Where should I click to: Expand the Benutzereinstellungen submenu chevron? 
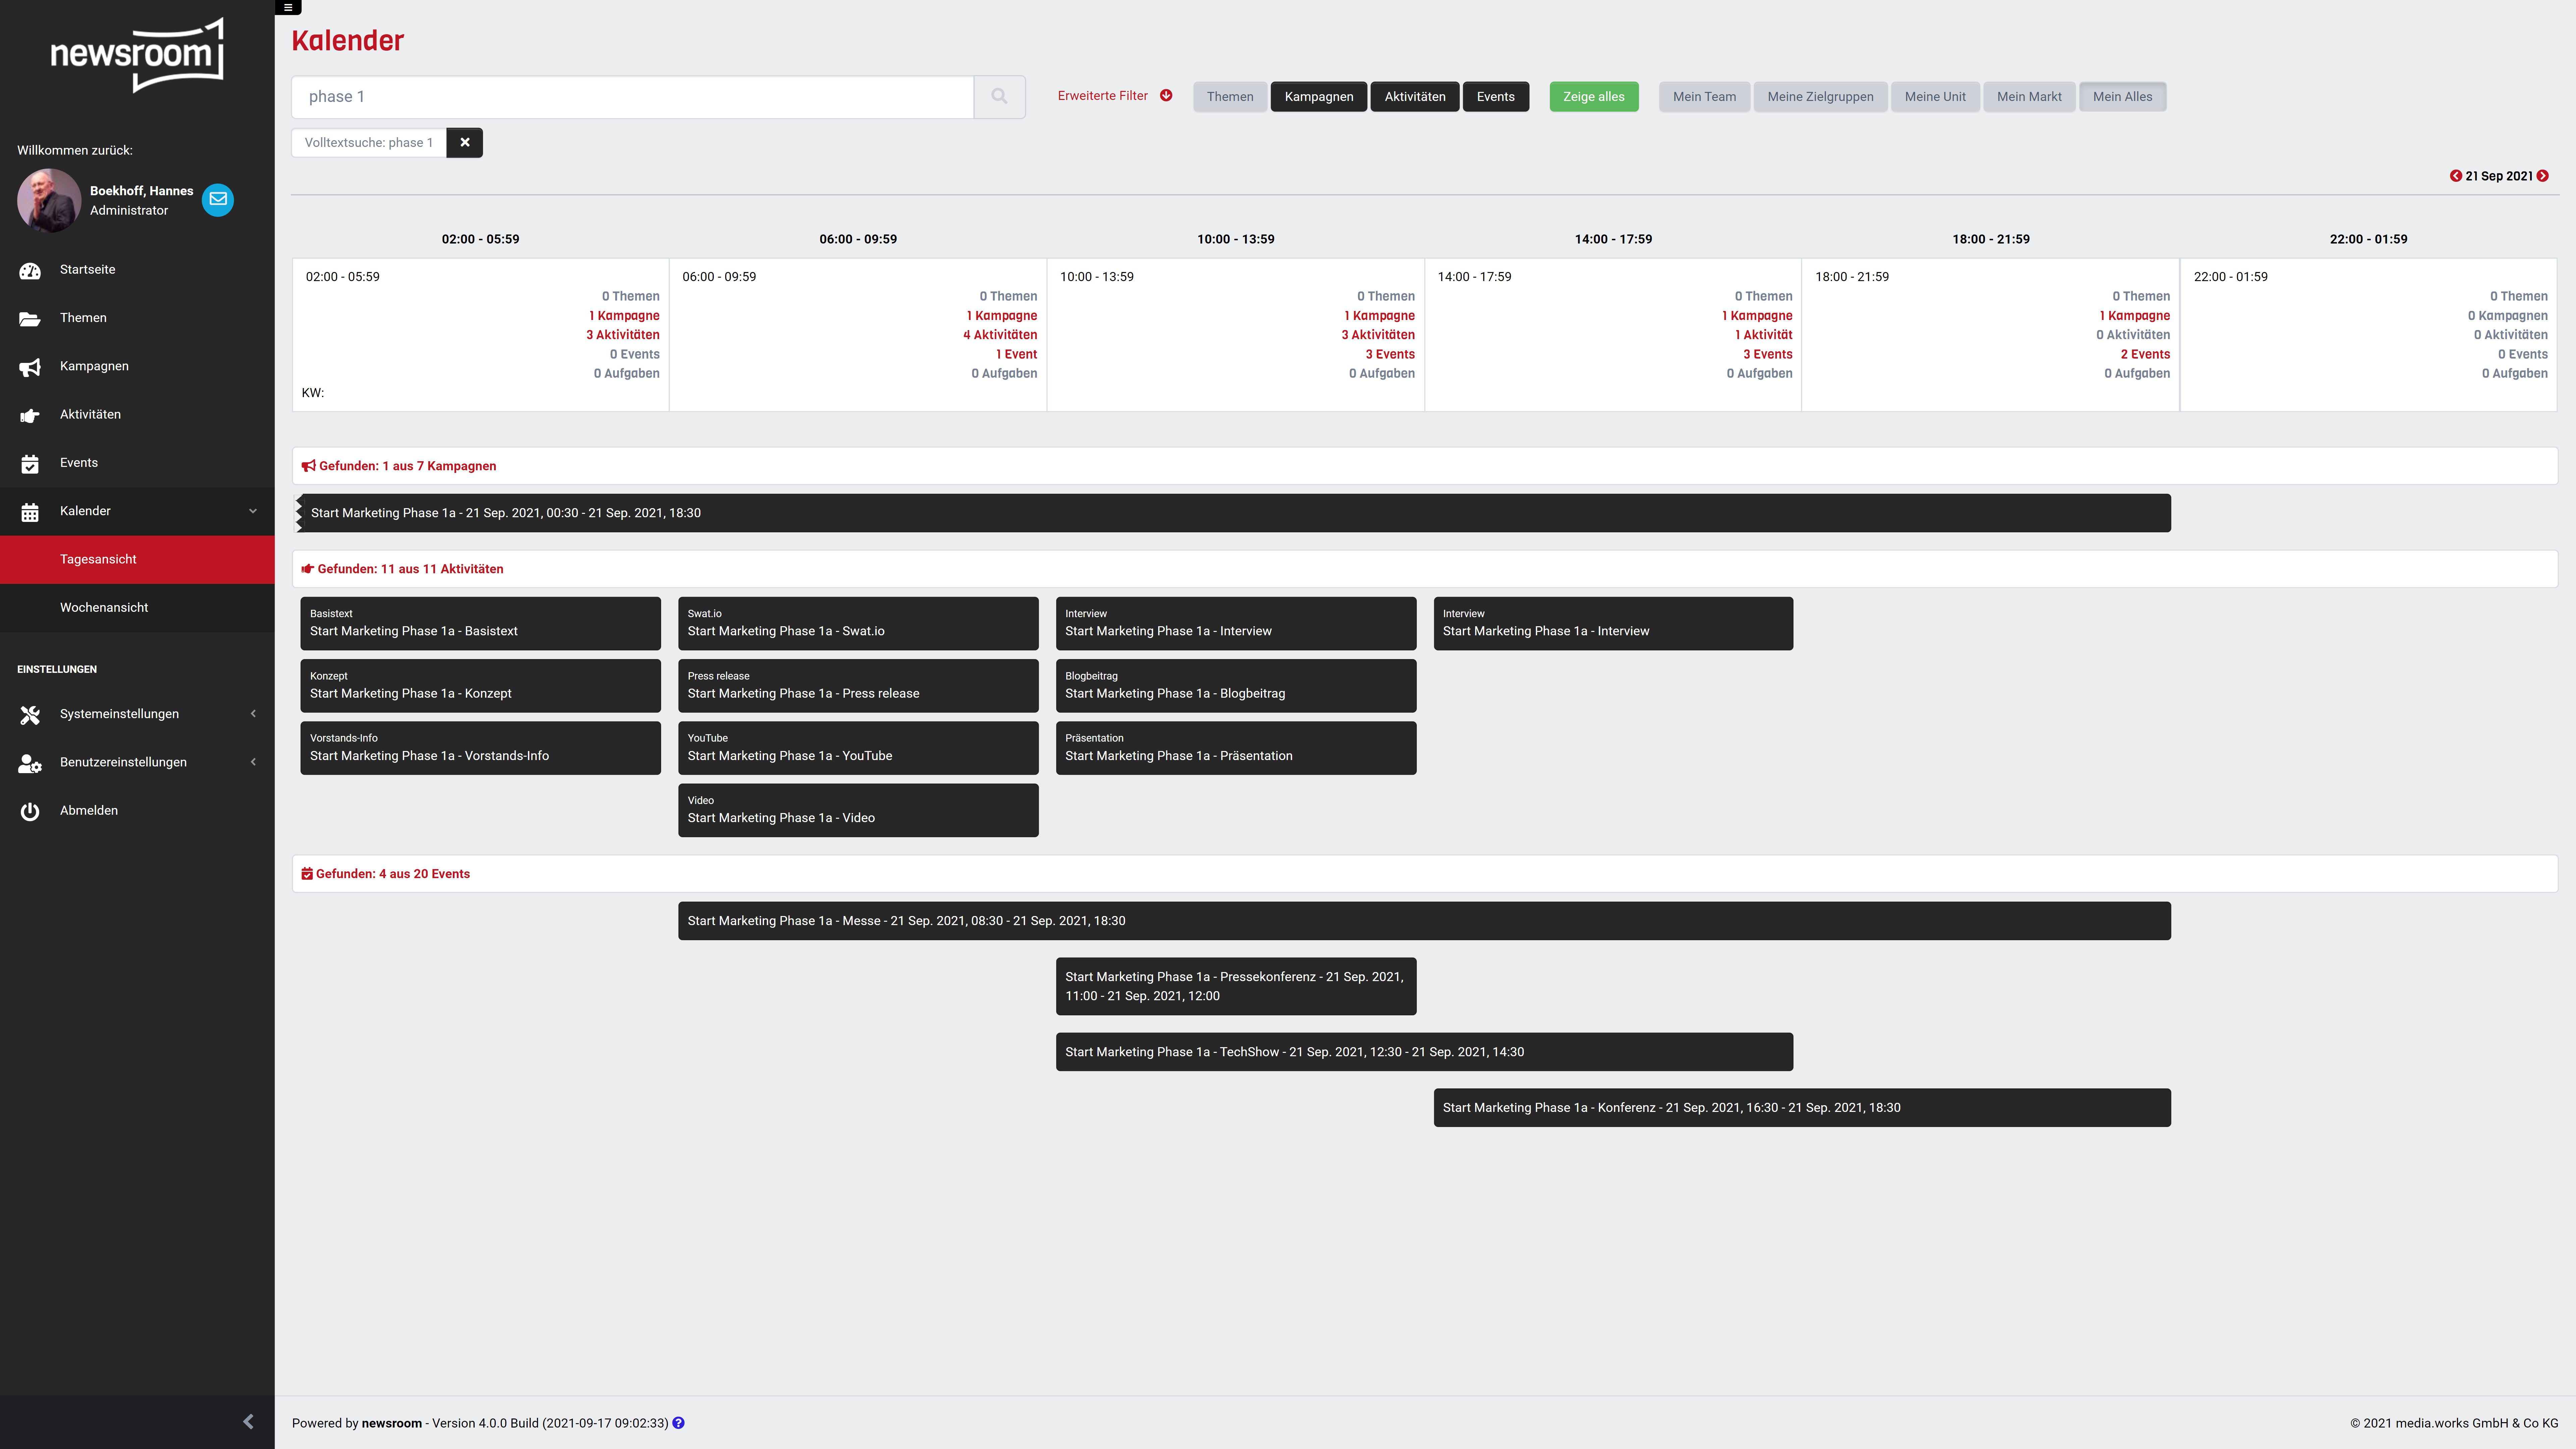tap(253, 762)
